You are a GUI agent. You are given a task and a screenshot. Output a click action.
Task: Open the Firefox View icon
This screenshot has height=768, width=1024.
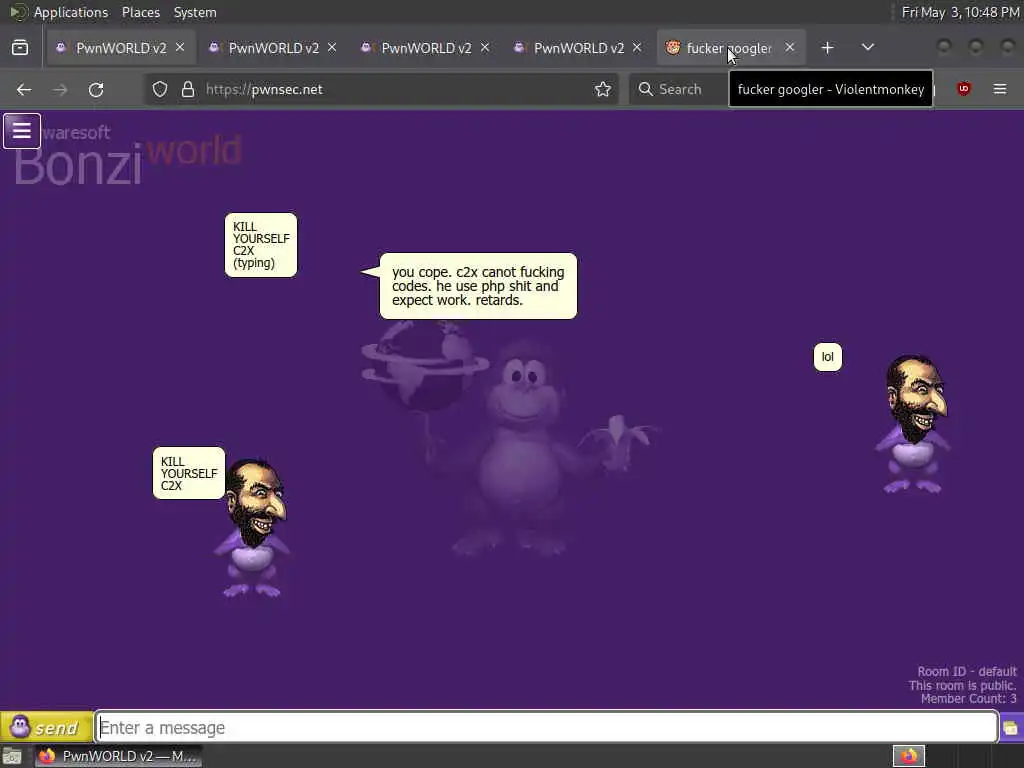pos(20,48)
